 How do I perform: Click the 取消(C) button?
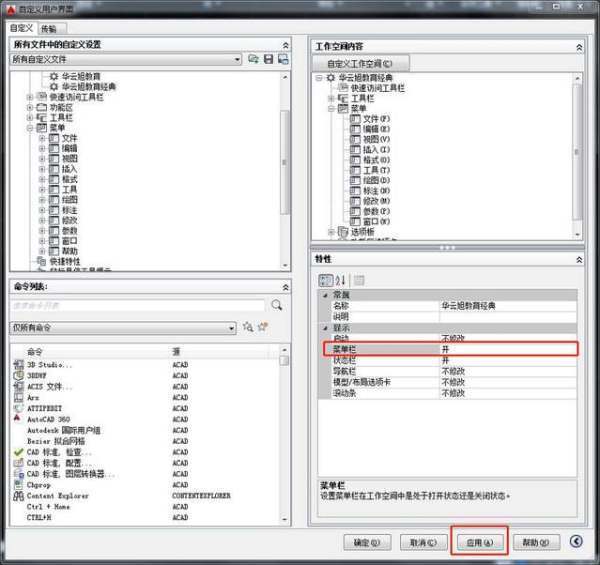click(x=423, y=542)
